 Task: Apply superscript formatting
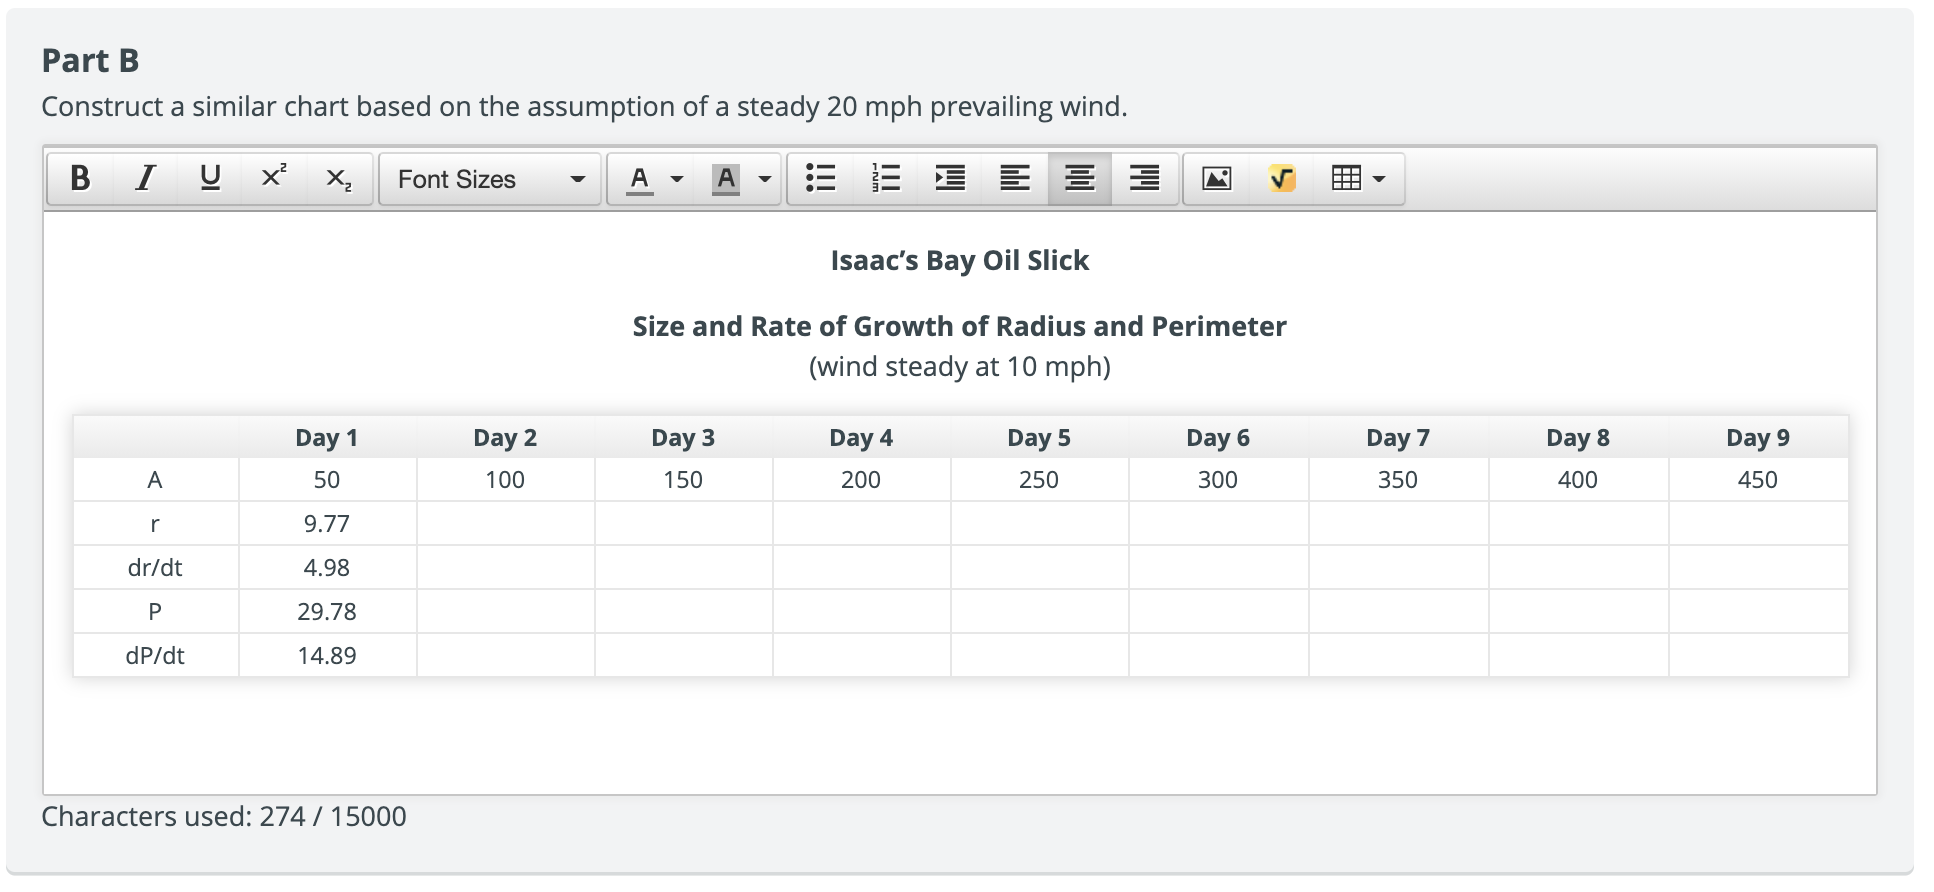pyautogui.click(x=273, y=179)
